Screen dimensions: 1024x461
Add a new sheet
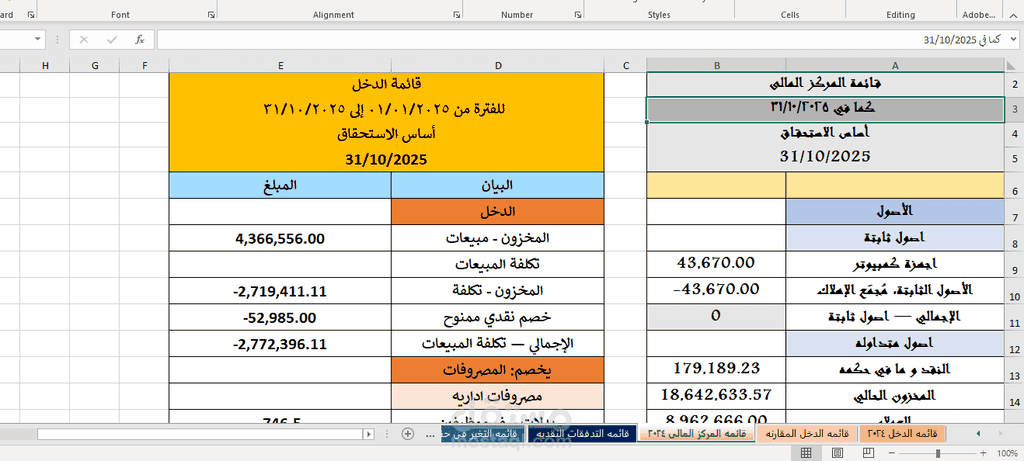(408, 433)
